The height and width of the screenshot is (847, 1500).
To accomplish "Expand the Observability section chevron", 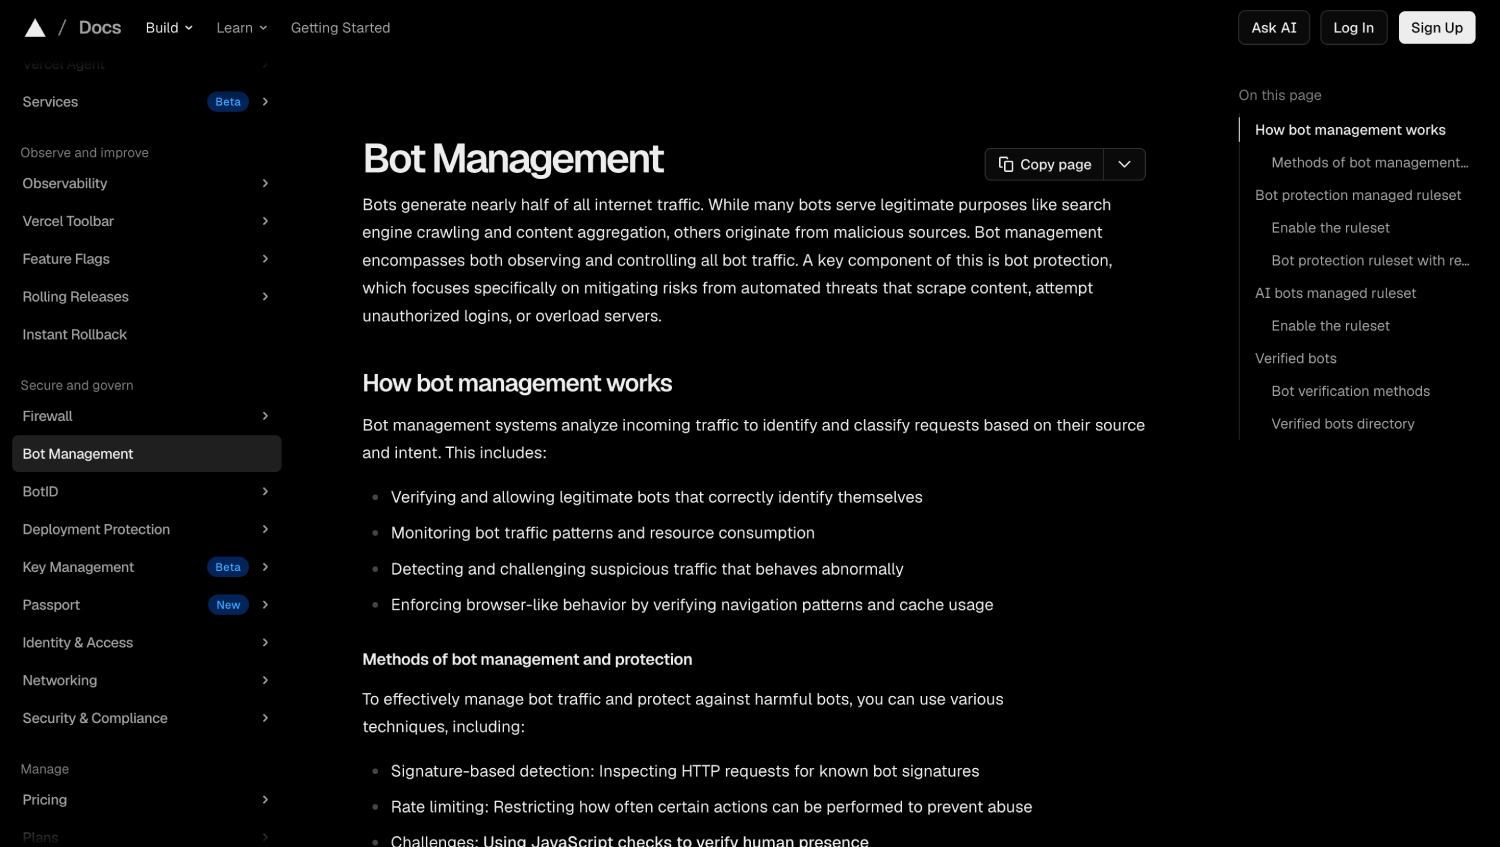I will pyautogui.click(x=265, y=183).
